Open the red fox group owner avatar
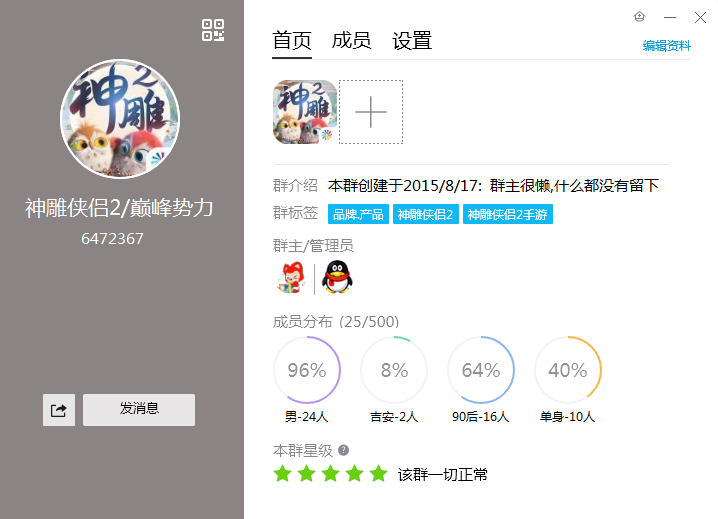The height and width of the screenshot is (519, 718). [x=291, y=278]
